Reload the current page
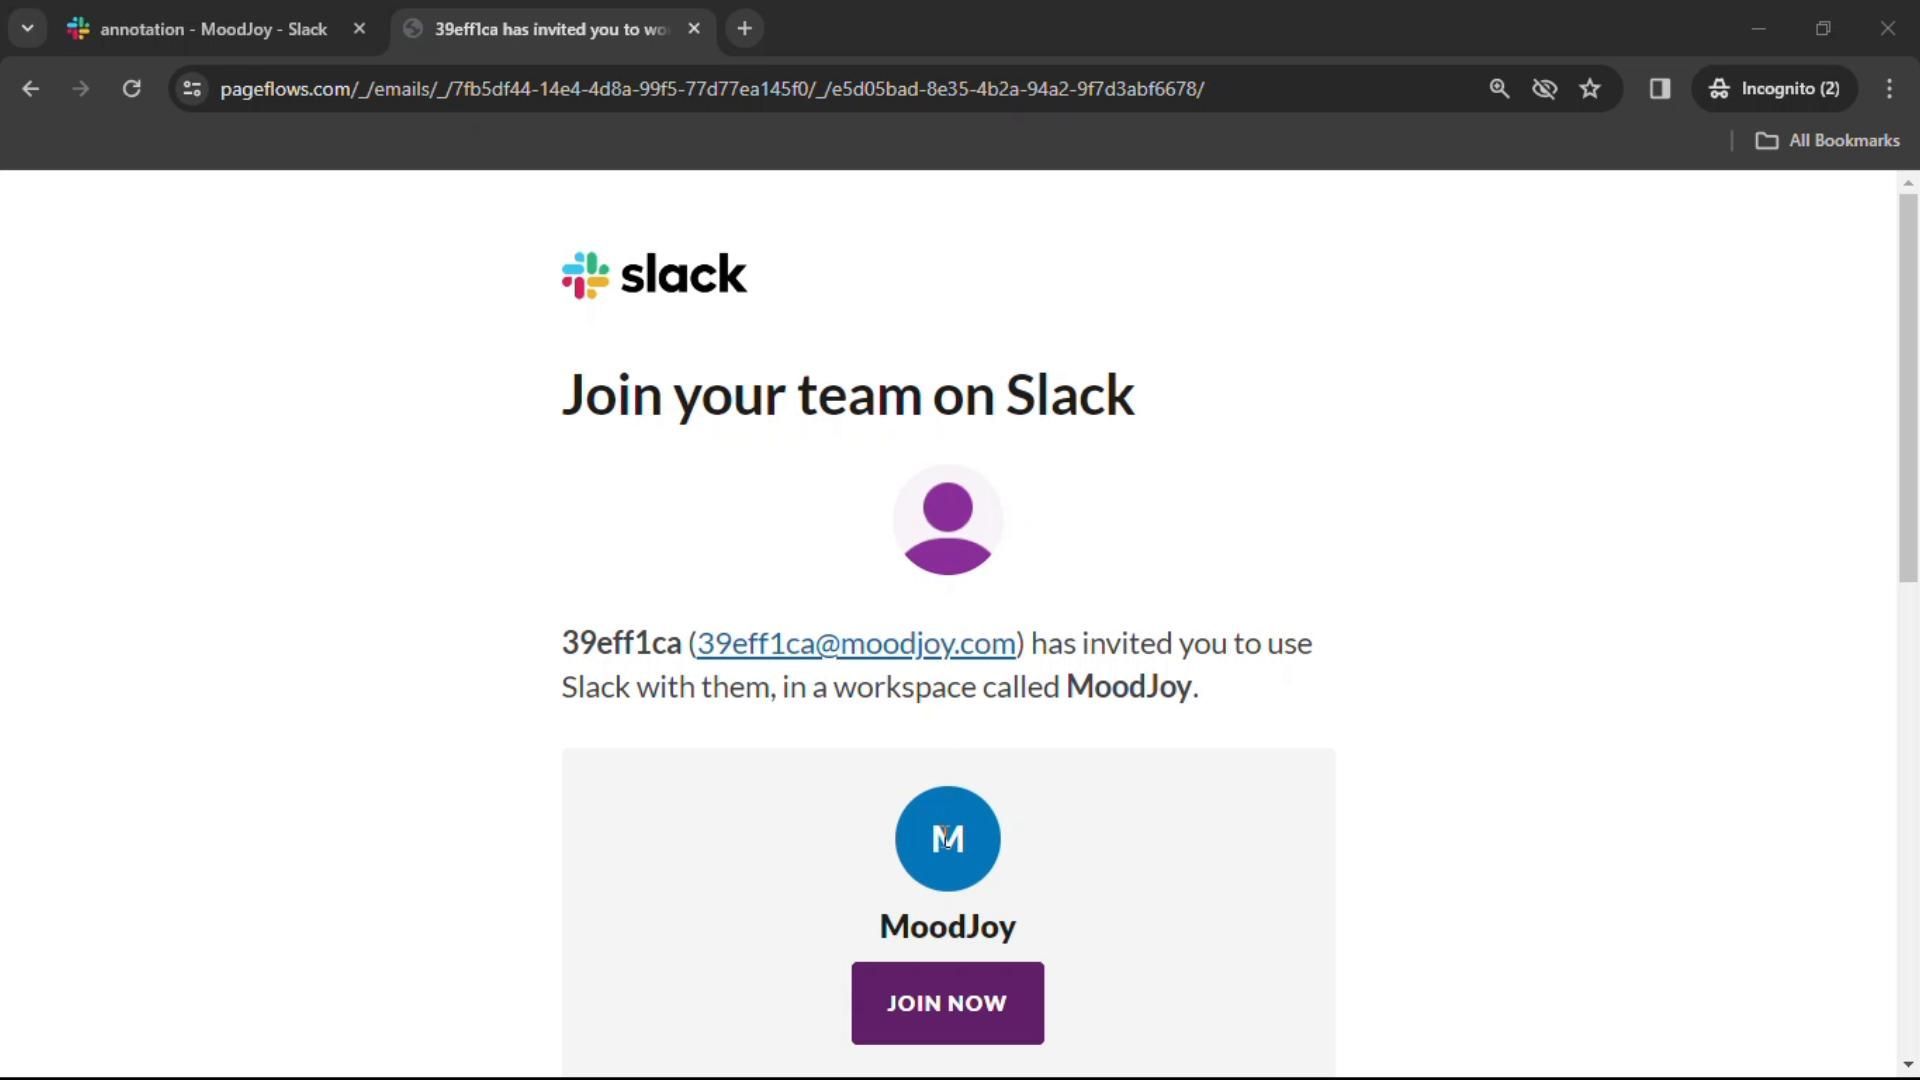This screenshot has height=1080, width=1920. (131, 89)
